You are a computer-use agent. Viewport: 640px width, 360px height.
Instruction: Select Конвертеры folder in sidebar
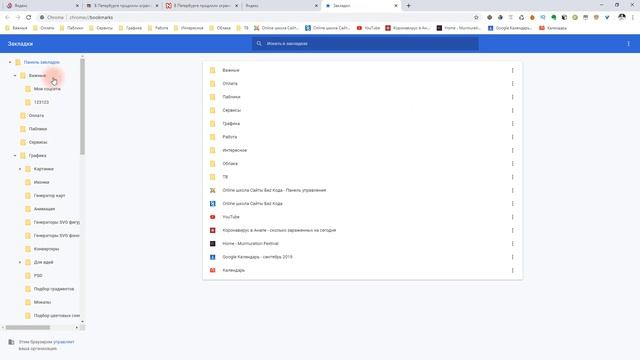pos(46,249)
